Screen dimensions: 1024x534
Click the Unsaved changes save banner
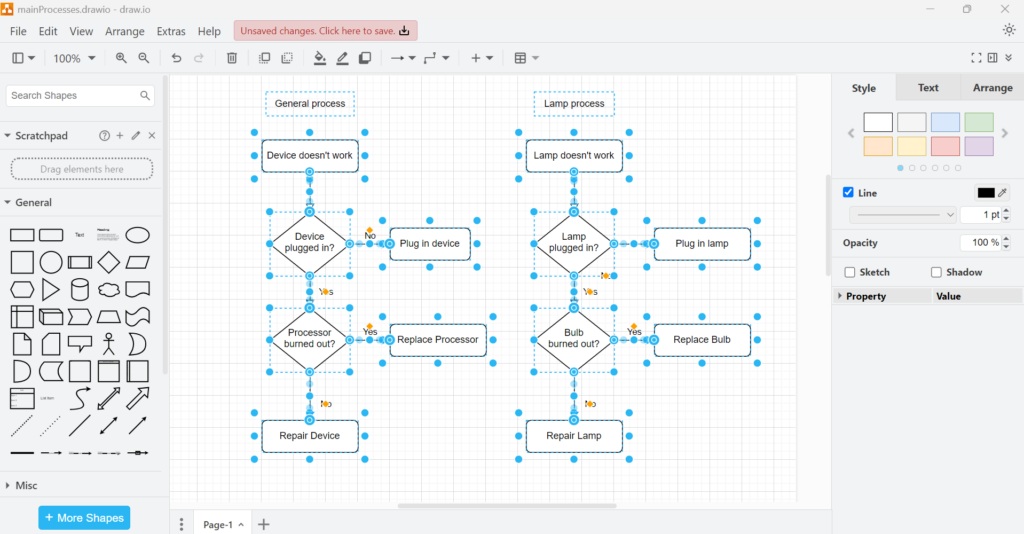pos(326,31)
